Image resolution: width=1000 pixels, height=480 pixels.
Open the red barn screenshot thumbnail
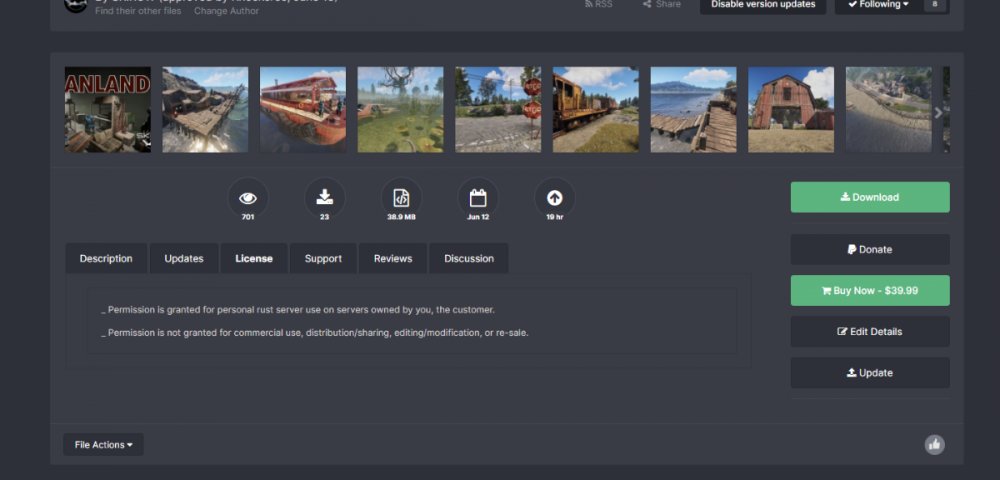[791, 110]
